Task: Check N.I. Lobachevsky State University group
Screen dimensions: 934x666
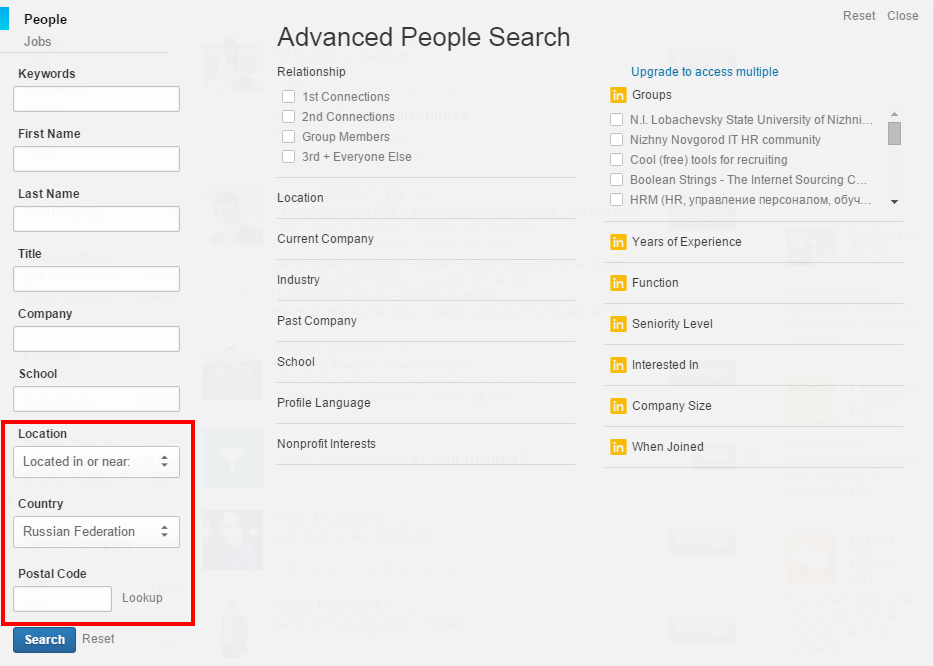Action: click(x=617, y=120)
